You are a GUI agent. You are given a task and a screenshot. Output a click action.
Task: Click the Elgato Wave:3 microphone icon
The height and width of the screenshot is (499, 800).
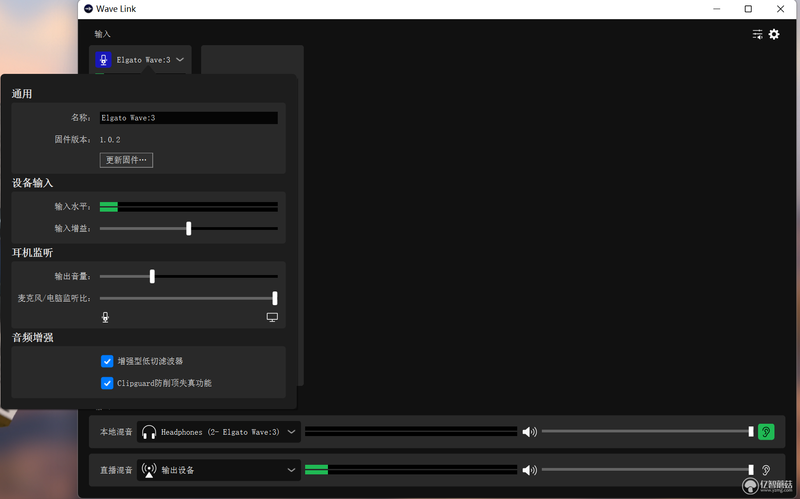pos(103,60)
